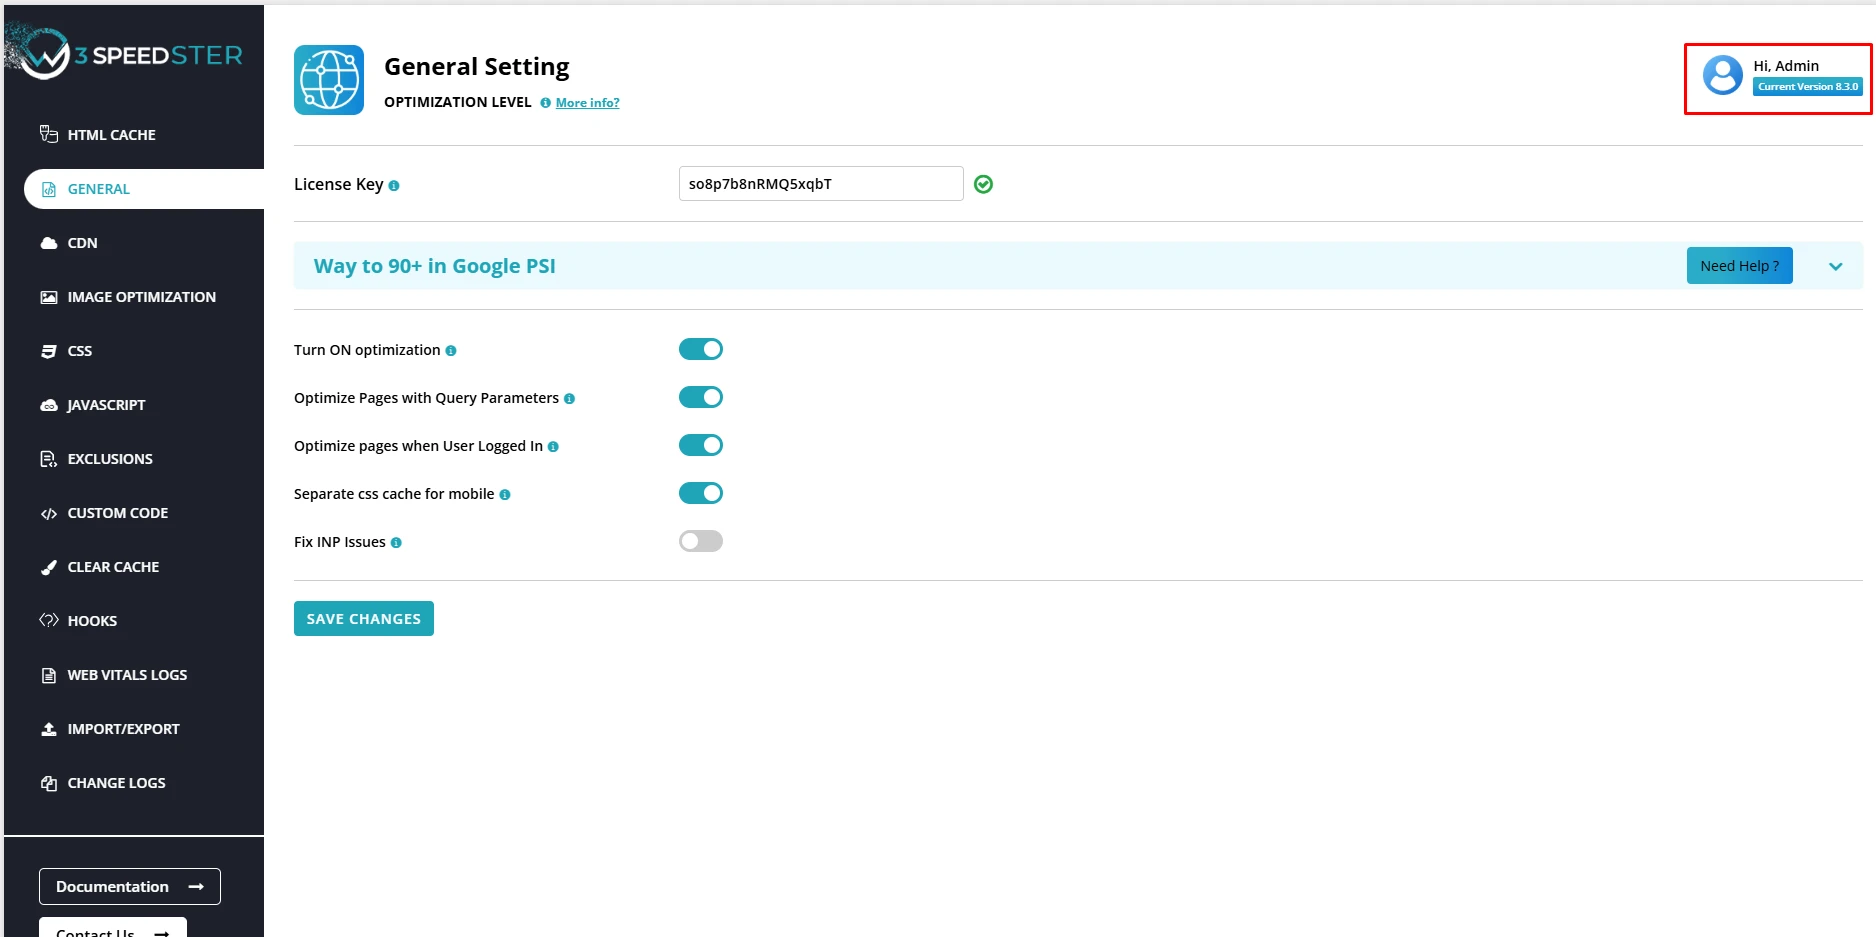Click the Need Help ? button
The image size is (1876, 937).
click(x=1739, y=266)
